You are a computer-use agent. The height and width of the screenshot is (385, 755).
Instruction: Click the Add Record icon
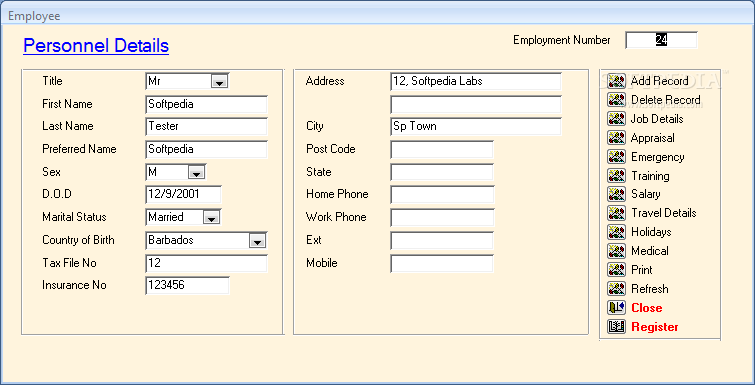click(616, 81)
